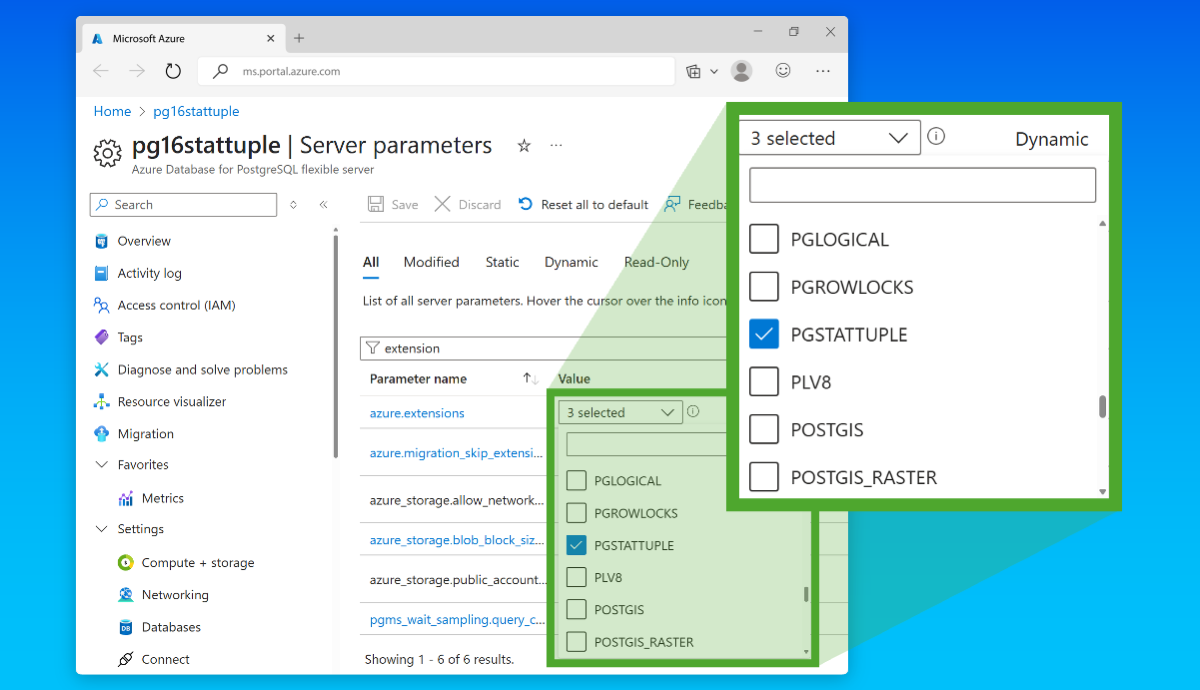
Task: Collapse the Settings group
Action: point(101,529)
